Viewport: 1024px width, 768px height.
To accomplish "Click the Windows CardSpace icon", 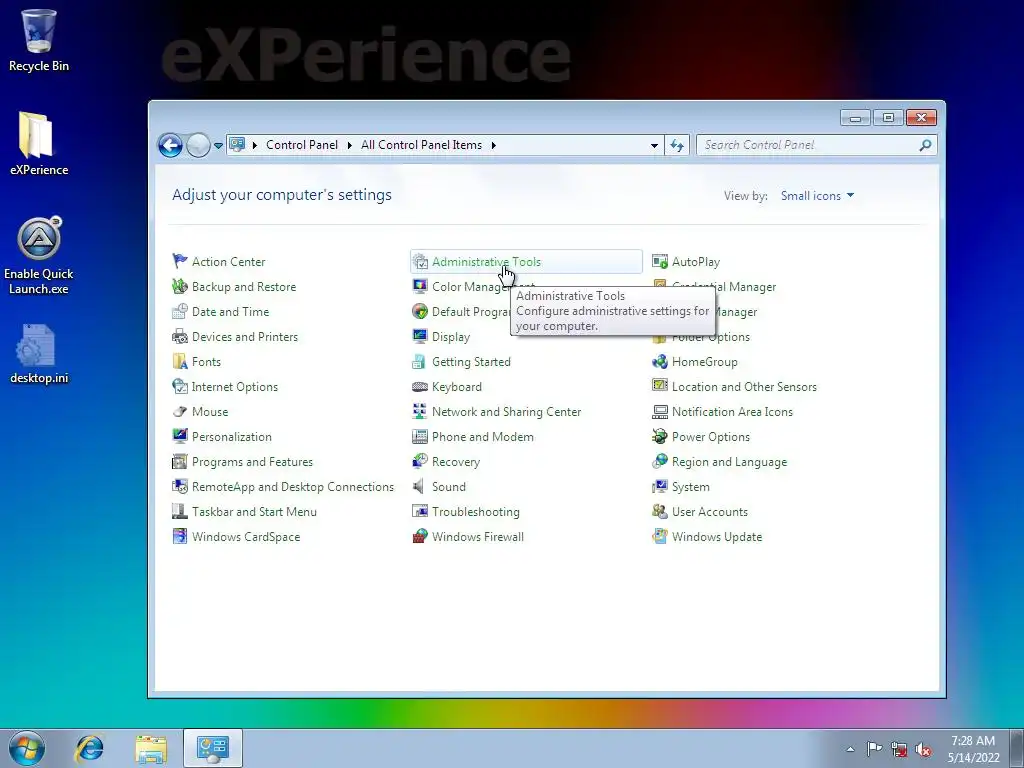I will click(x=180, y=536).
